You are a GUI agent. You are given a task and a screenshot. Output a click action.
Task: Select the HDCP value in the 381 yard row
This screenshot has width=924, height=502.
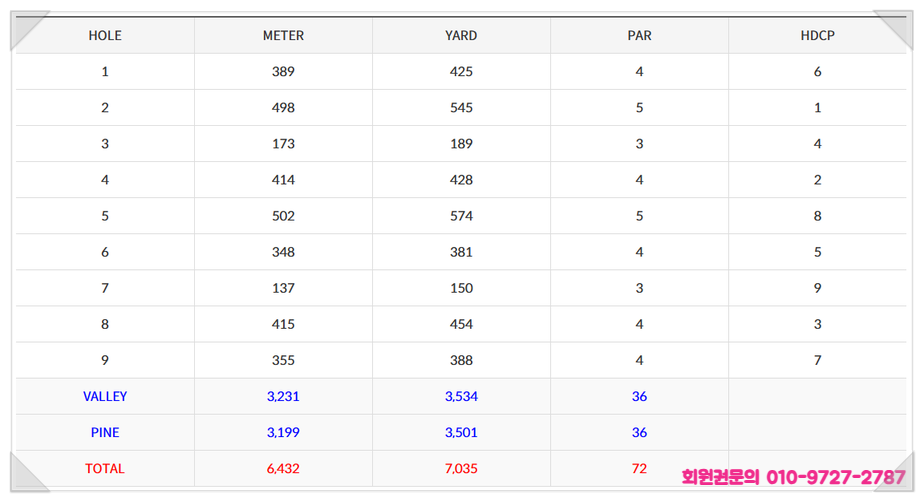click(x=817, y=252)
